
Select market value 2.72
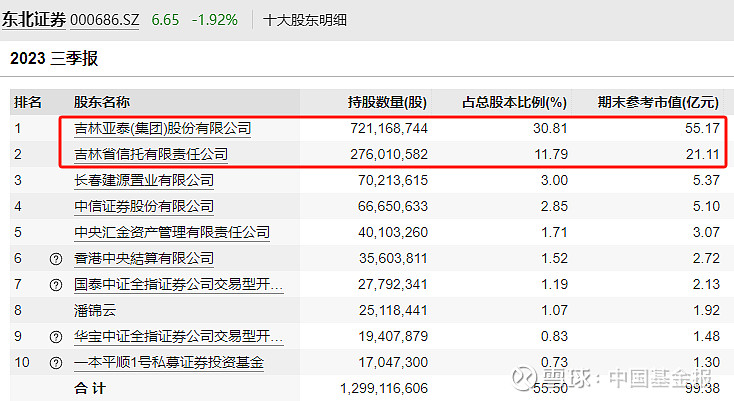(706, 258)
